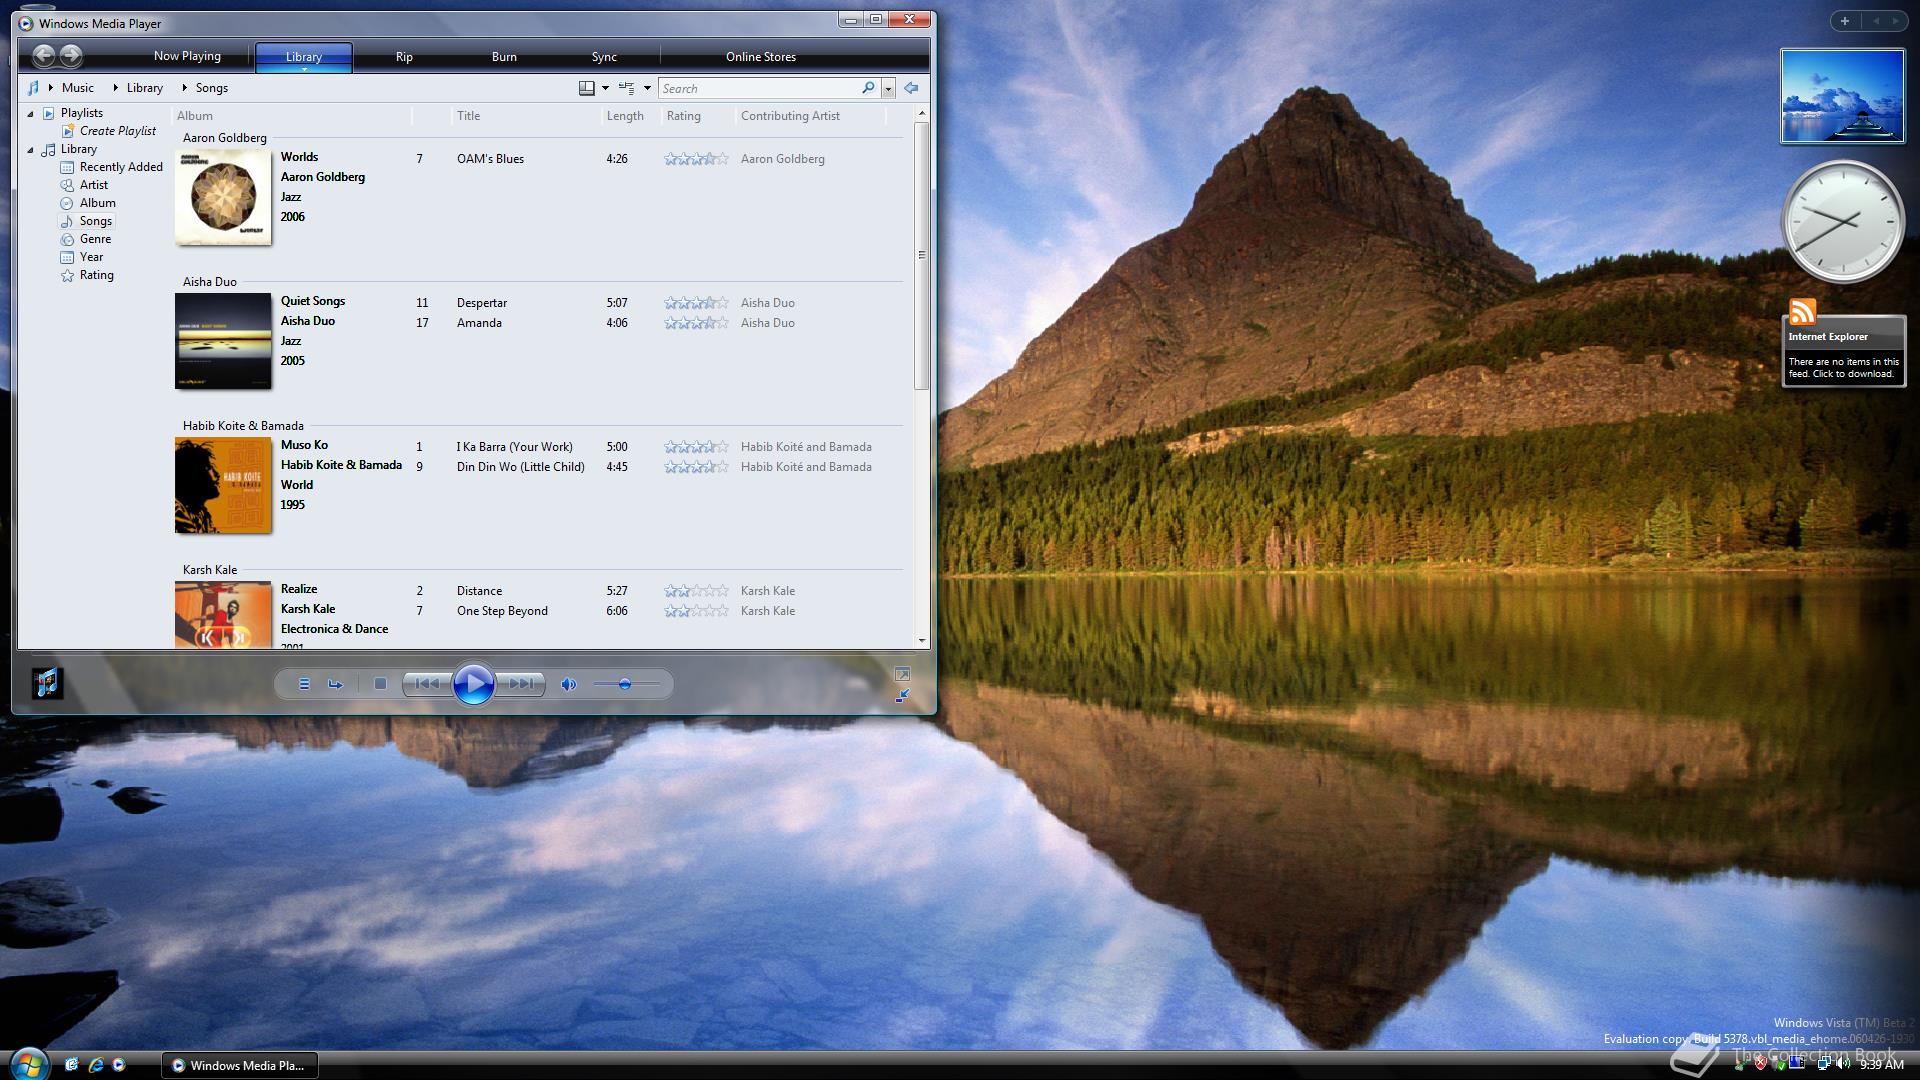Click the full-screen view icon

pyautogui.click(x=902, y=675)
